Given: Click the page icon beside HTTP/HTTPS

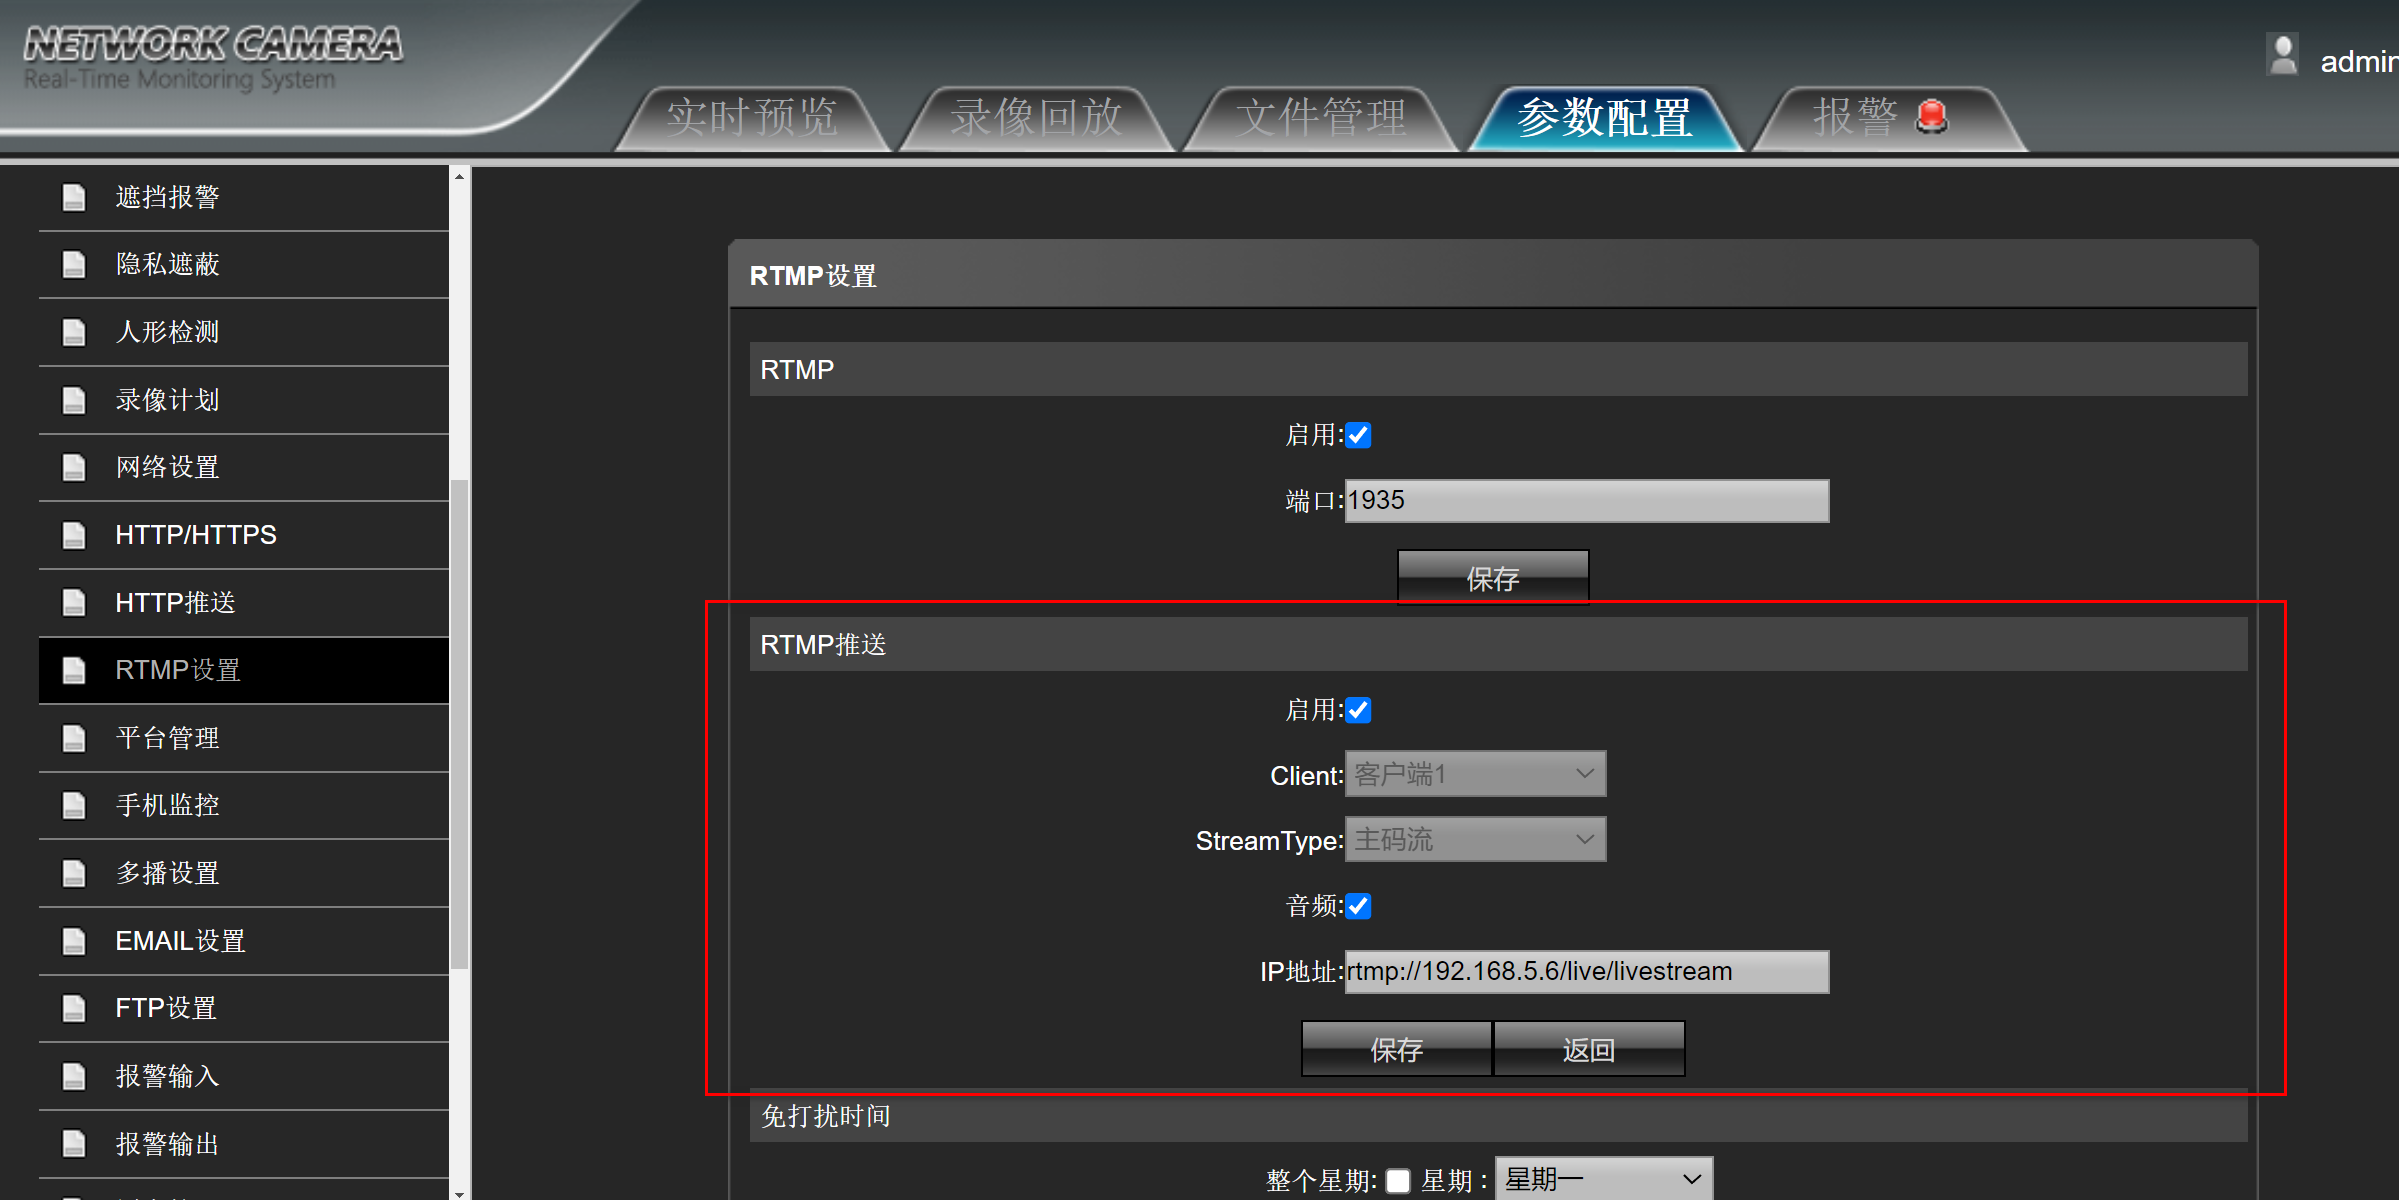Looking at the screenshot, I should pyautogui.click(x=74, y=535).
